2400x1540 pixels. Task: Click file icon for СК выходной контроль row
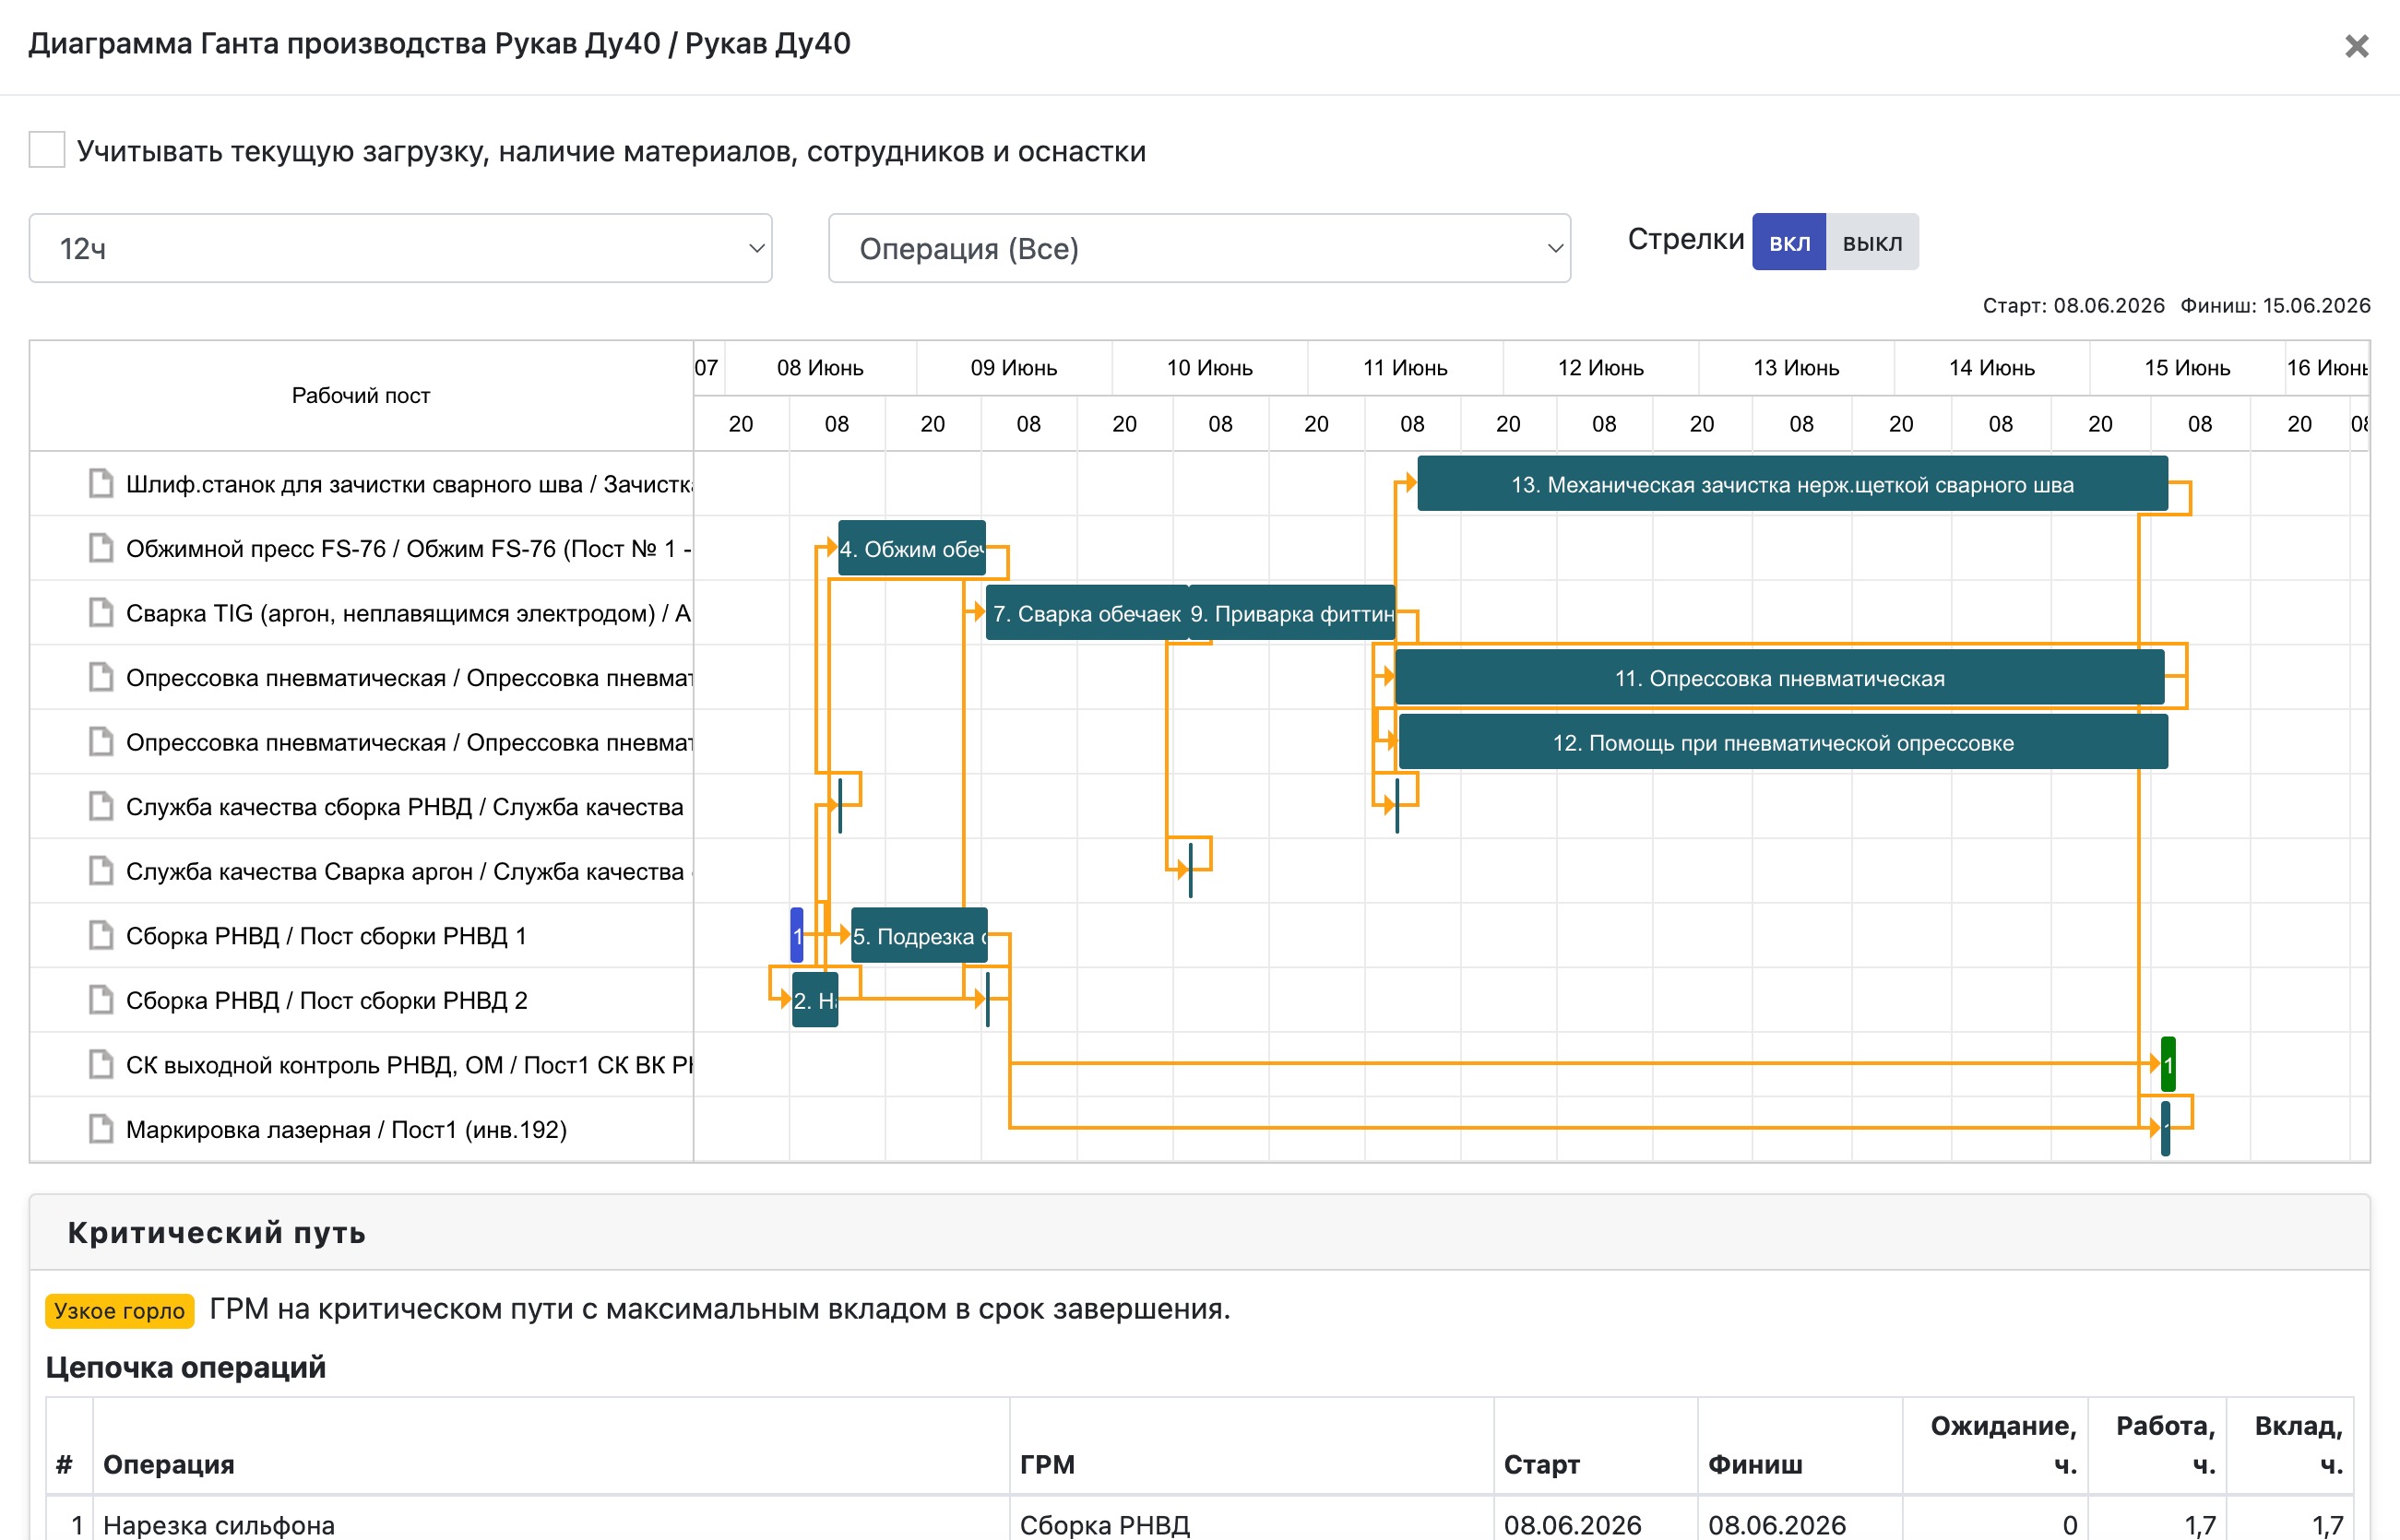point(101,1064)
